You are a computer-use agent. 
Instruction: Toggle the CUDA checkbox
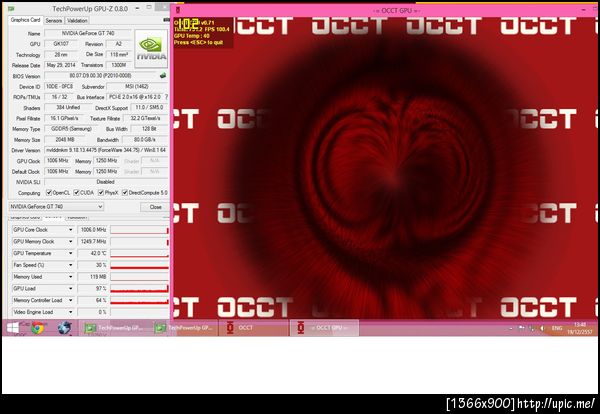tap(76, 192)
